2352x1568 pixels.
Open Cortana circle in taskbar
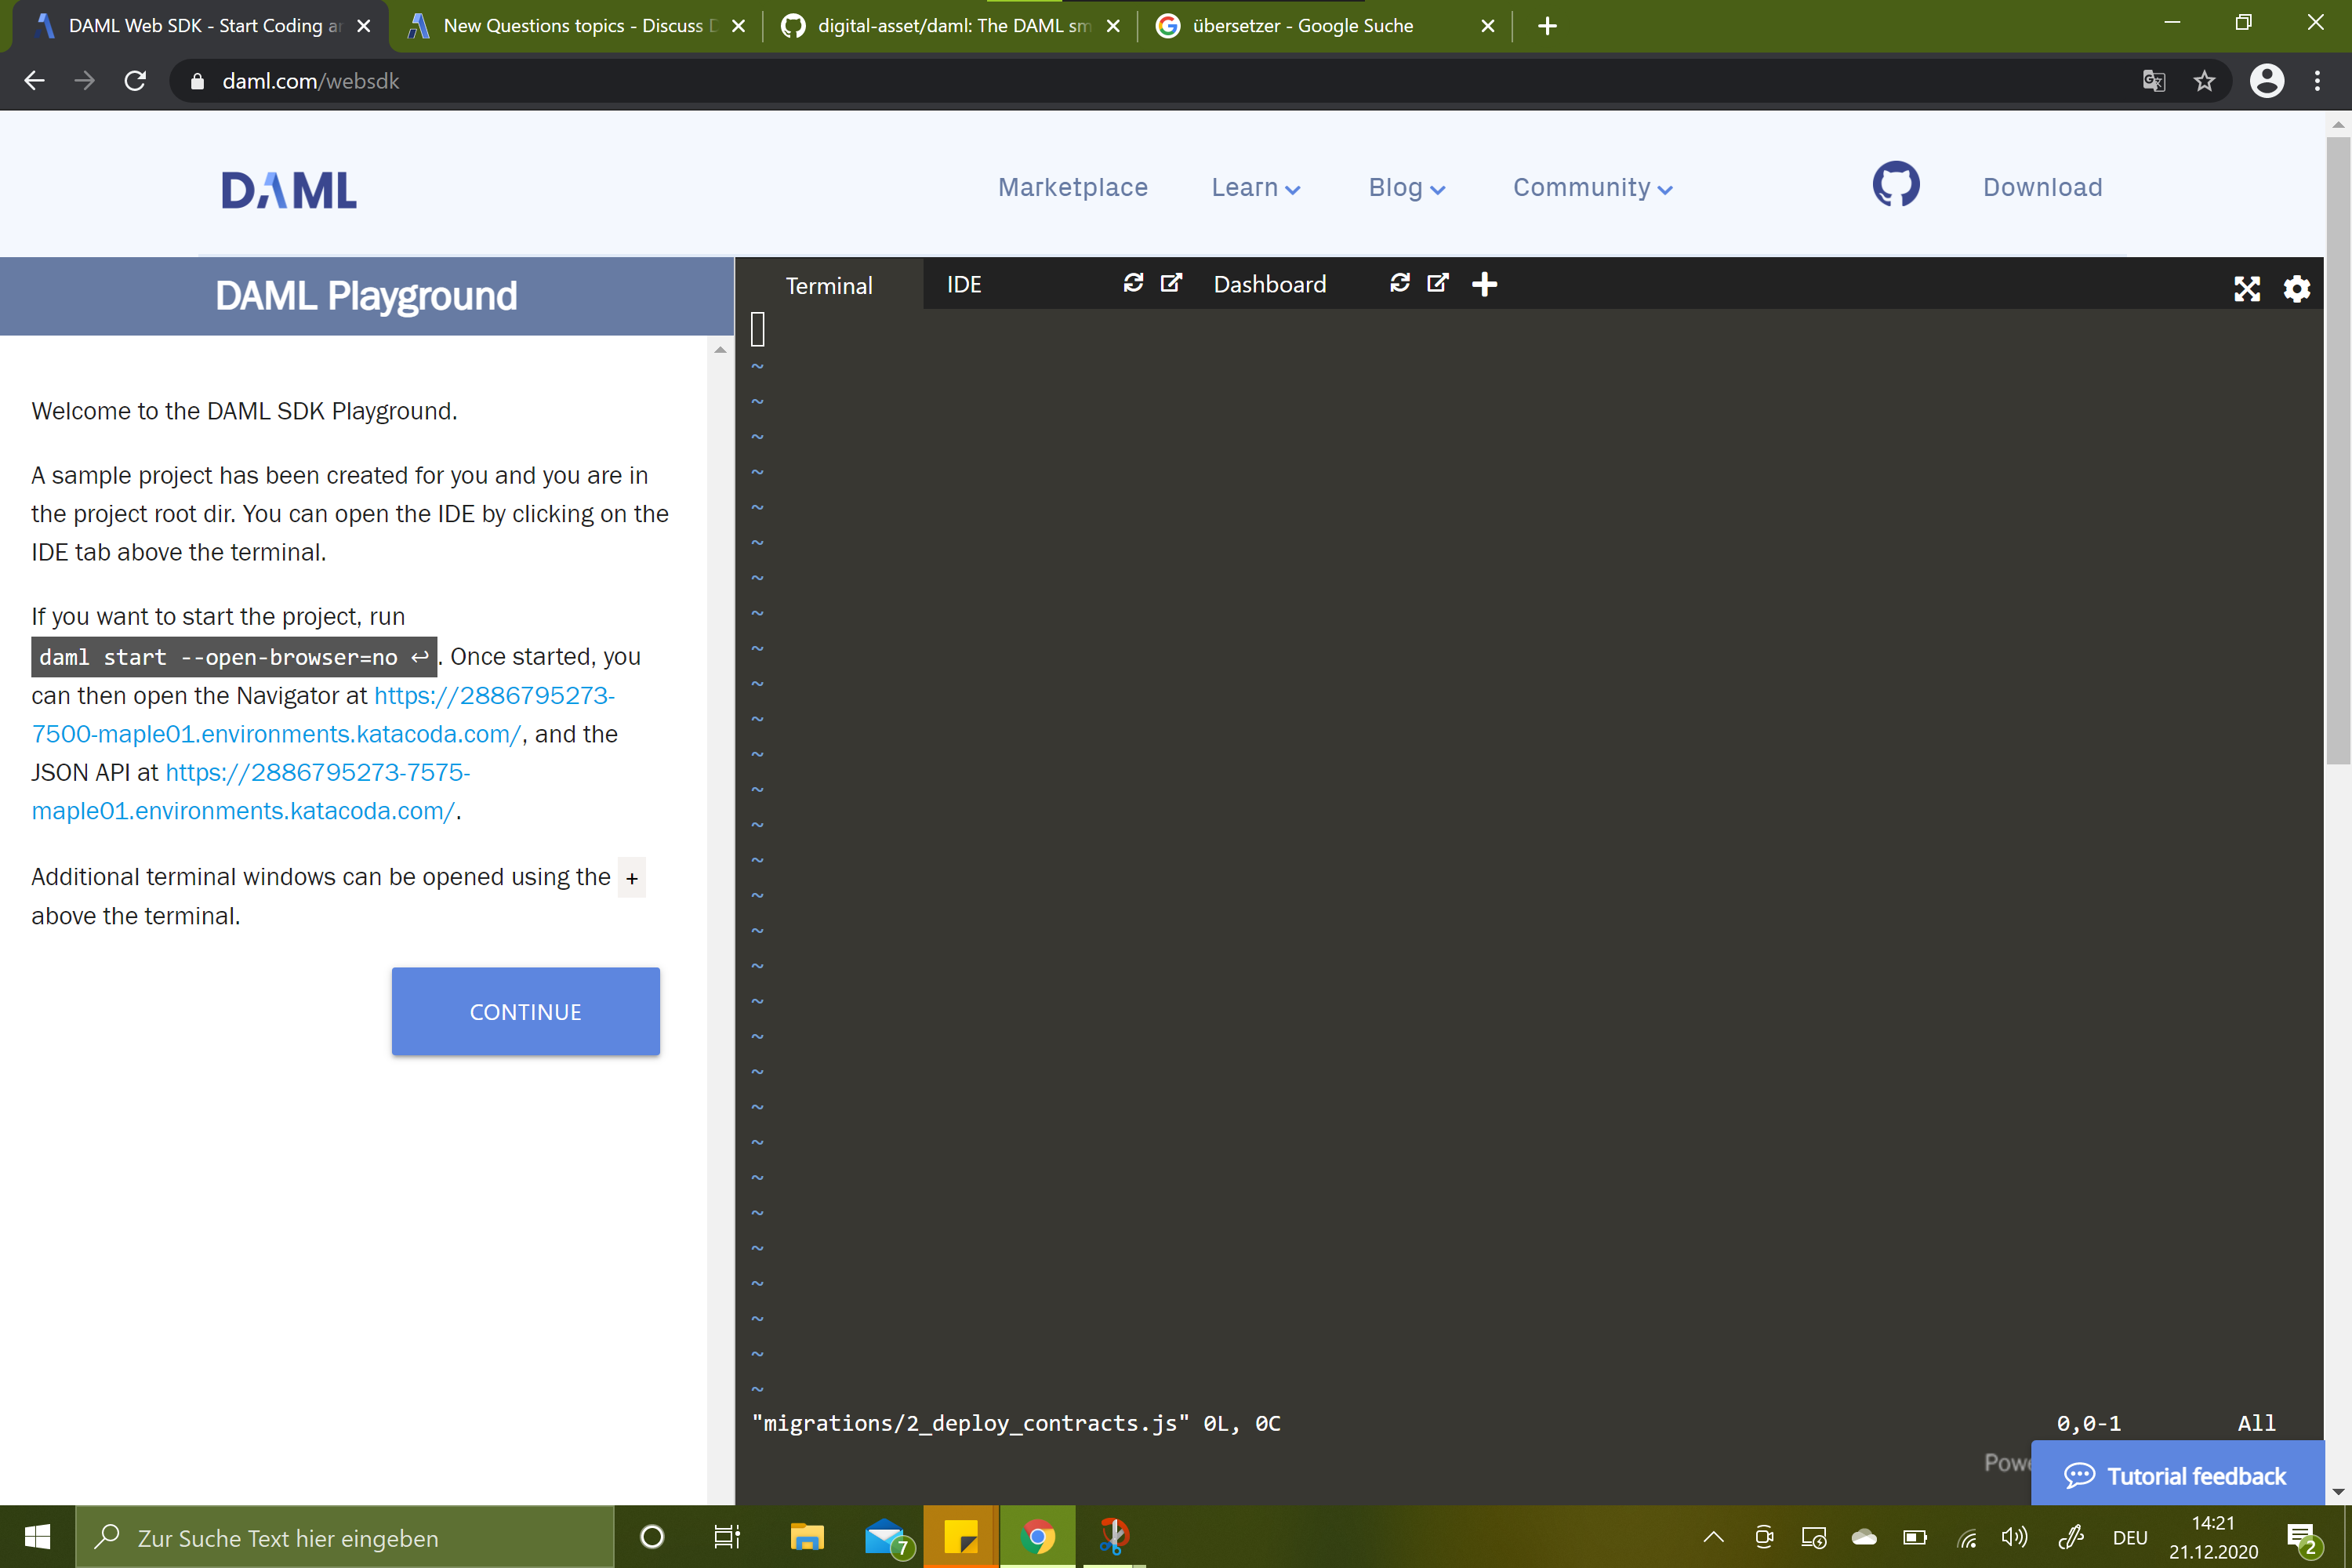tap(652, 1537)
